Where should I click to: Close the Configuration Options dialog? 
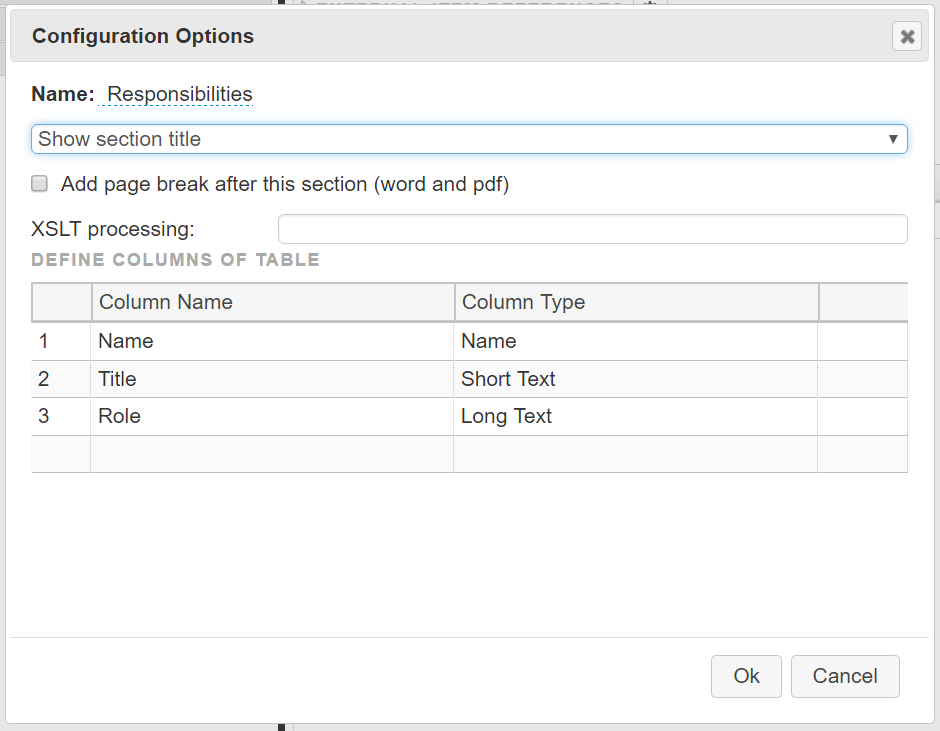[906, 37]
